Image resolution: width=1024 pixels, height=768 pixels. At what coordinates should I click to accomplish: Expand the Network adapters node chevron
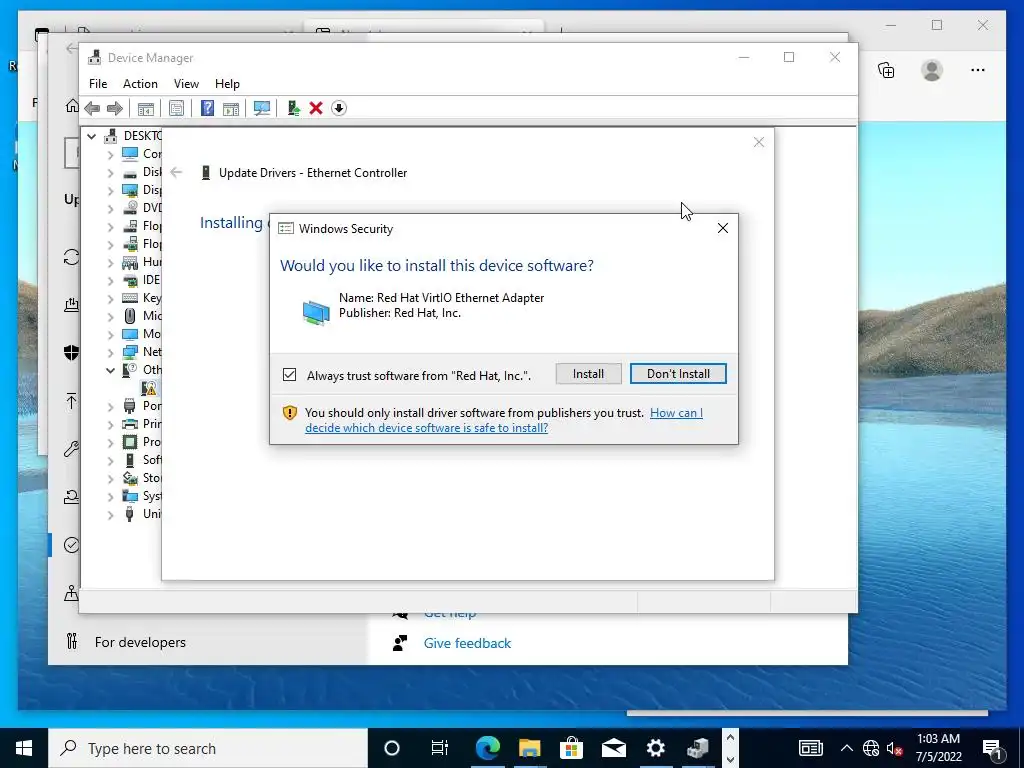point(110,353)
